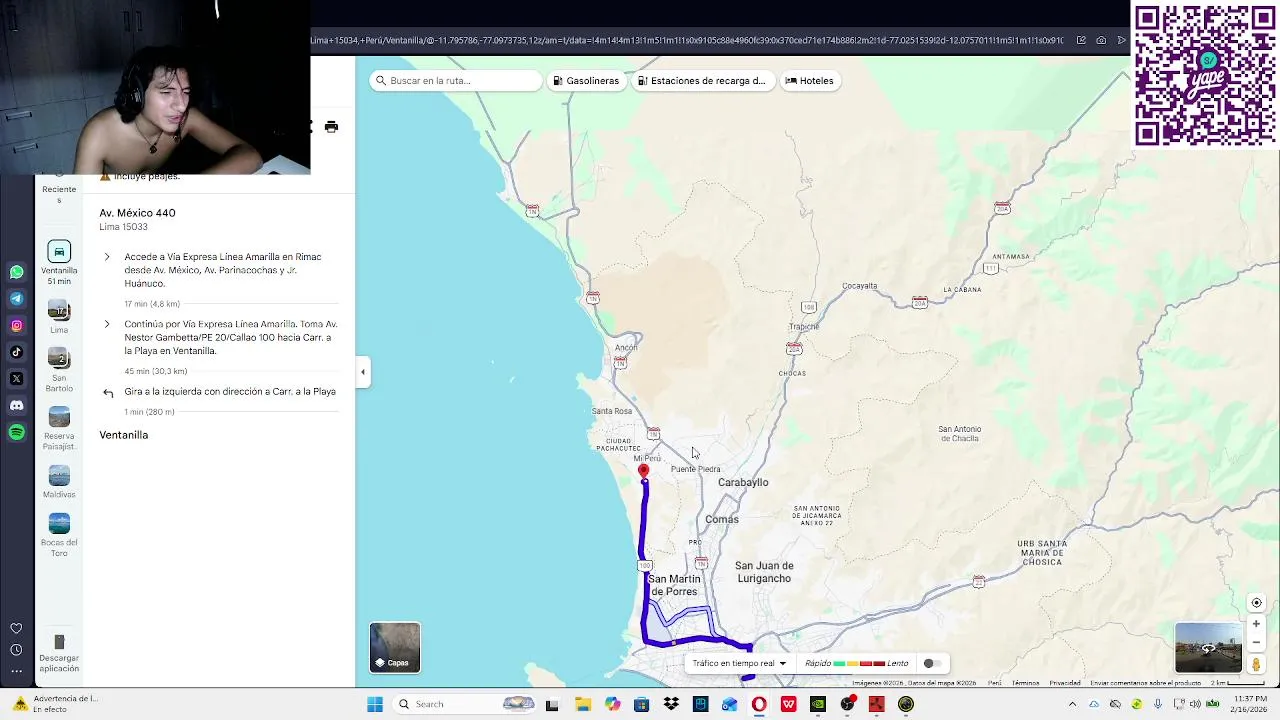The width and height of the screenshot is (1280, 720).
Task: Open the Windows Start menu
Action: tap(375, 704)
